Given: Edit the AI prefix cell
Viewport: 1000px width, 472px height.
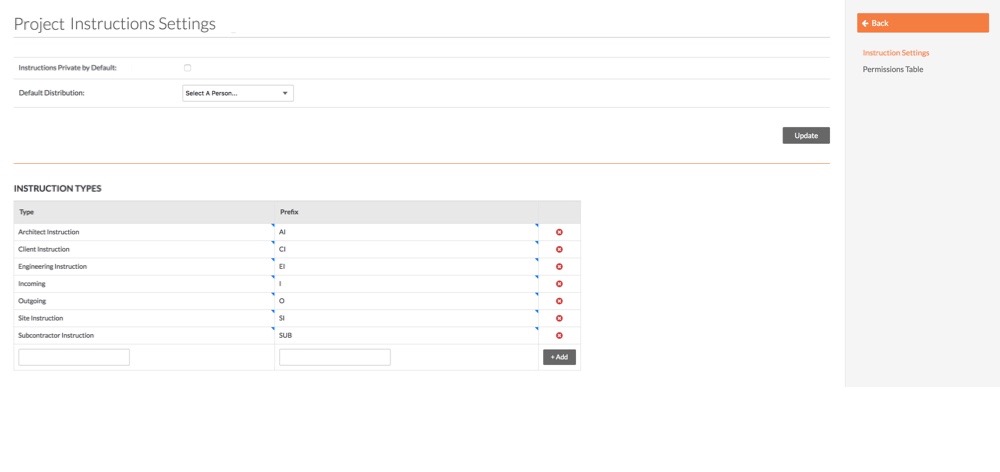Looking at the screenshot, I should [x=406, y=232].
